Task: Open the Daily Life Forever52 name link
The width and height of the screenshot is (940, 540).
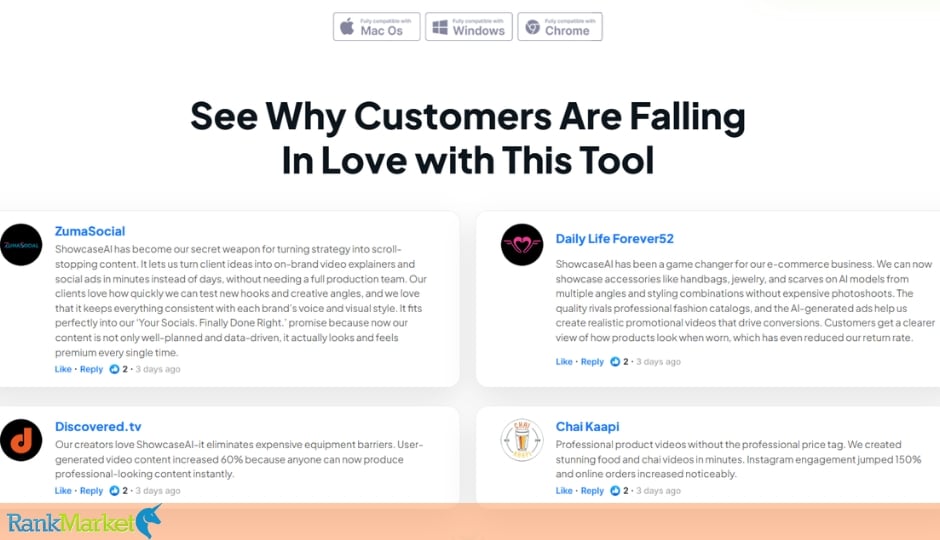Action: pyautogui.click(x=614, y=239)
